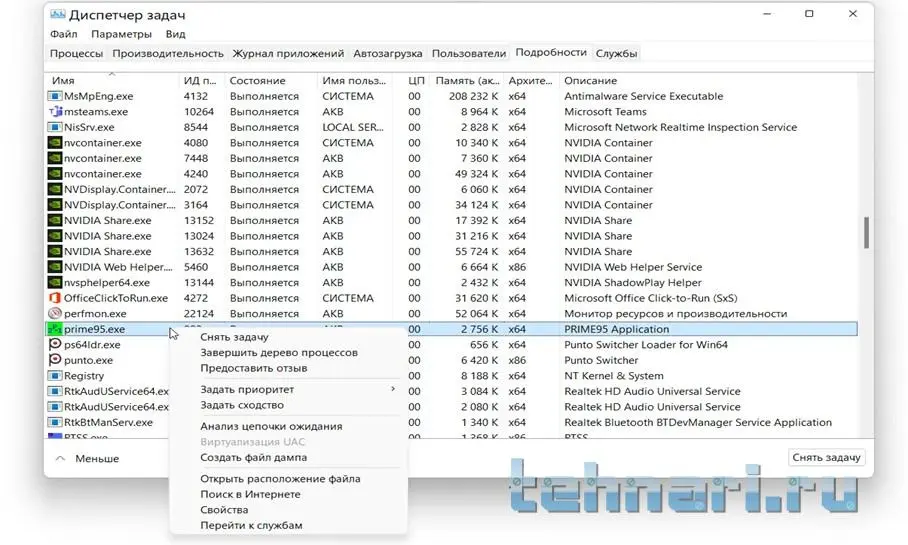Sort by the ИД п... column header
This screenshot has width=908, height=545.
pyautogui.click(x=200, y=81)
